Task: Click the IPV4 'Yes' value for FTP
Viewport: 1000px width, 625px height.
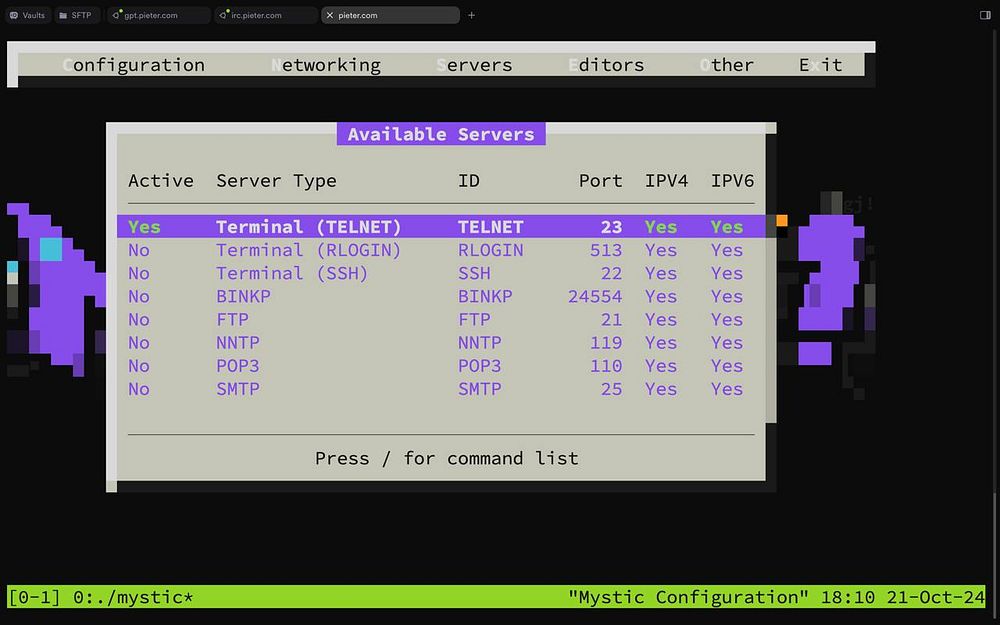Action: [x=661, y=320]
